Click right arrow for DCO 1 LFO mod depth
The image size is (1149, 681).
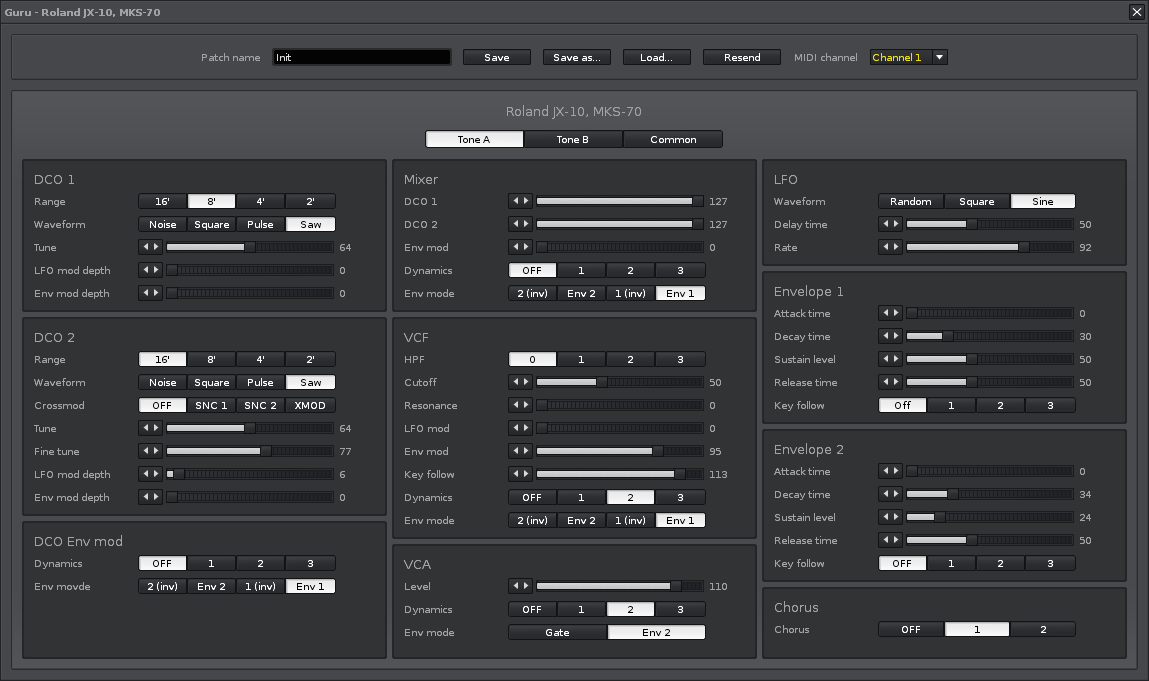click(155, 270)
